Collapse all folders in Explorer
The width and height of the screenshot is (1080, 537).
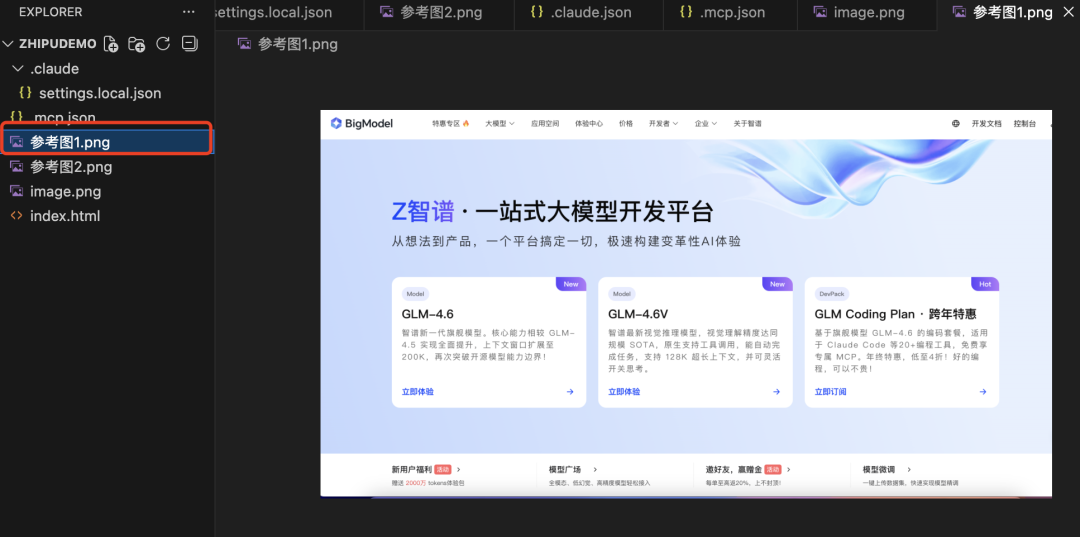tap(189, 43)
